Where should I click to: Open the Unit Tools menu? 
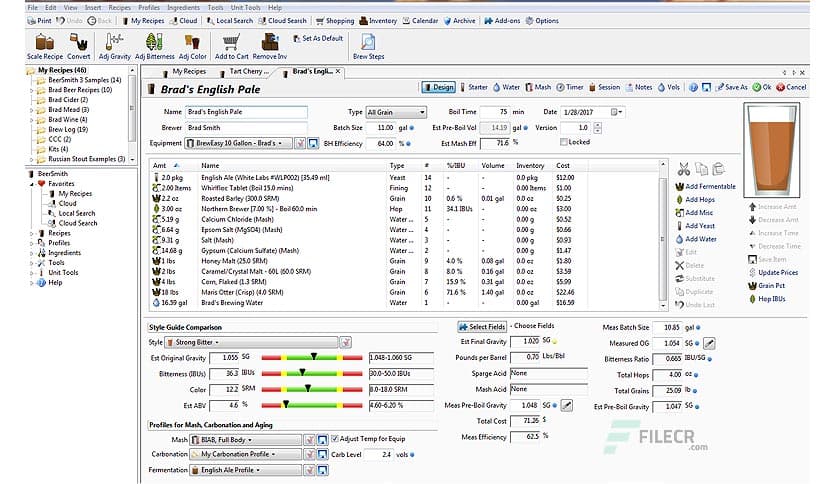(x=245, y=7)
